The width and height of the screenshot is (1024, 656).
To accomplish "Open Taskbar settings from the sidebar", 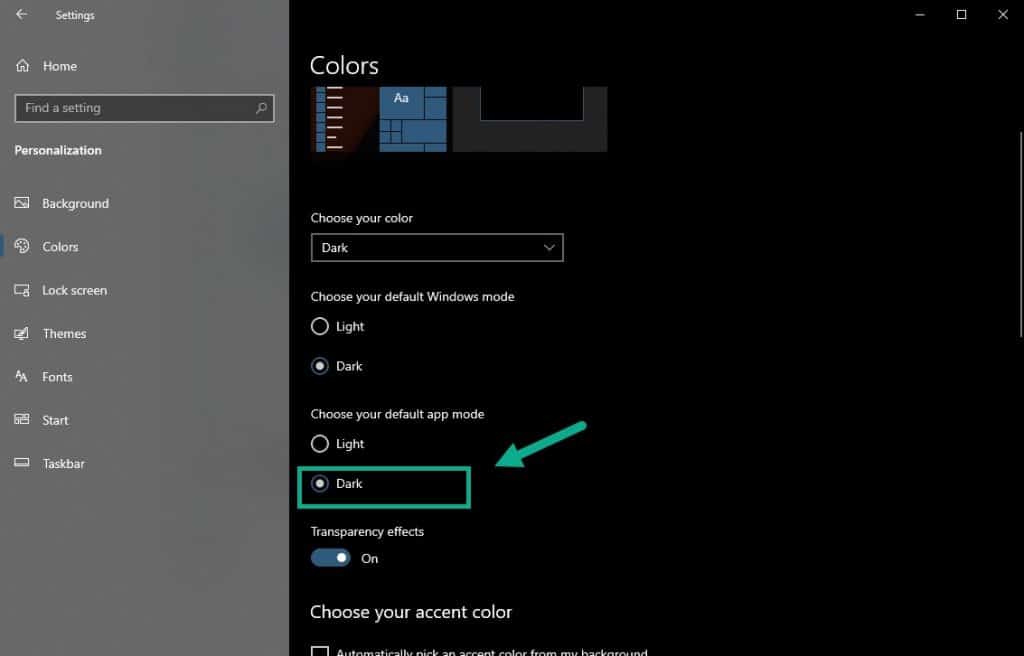I will click(x=21, y=463).
